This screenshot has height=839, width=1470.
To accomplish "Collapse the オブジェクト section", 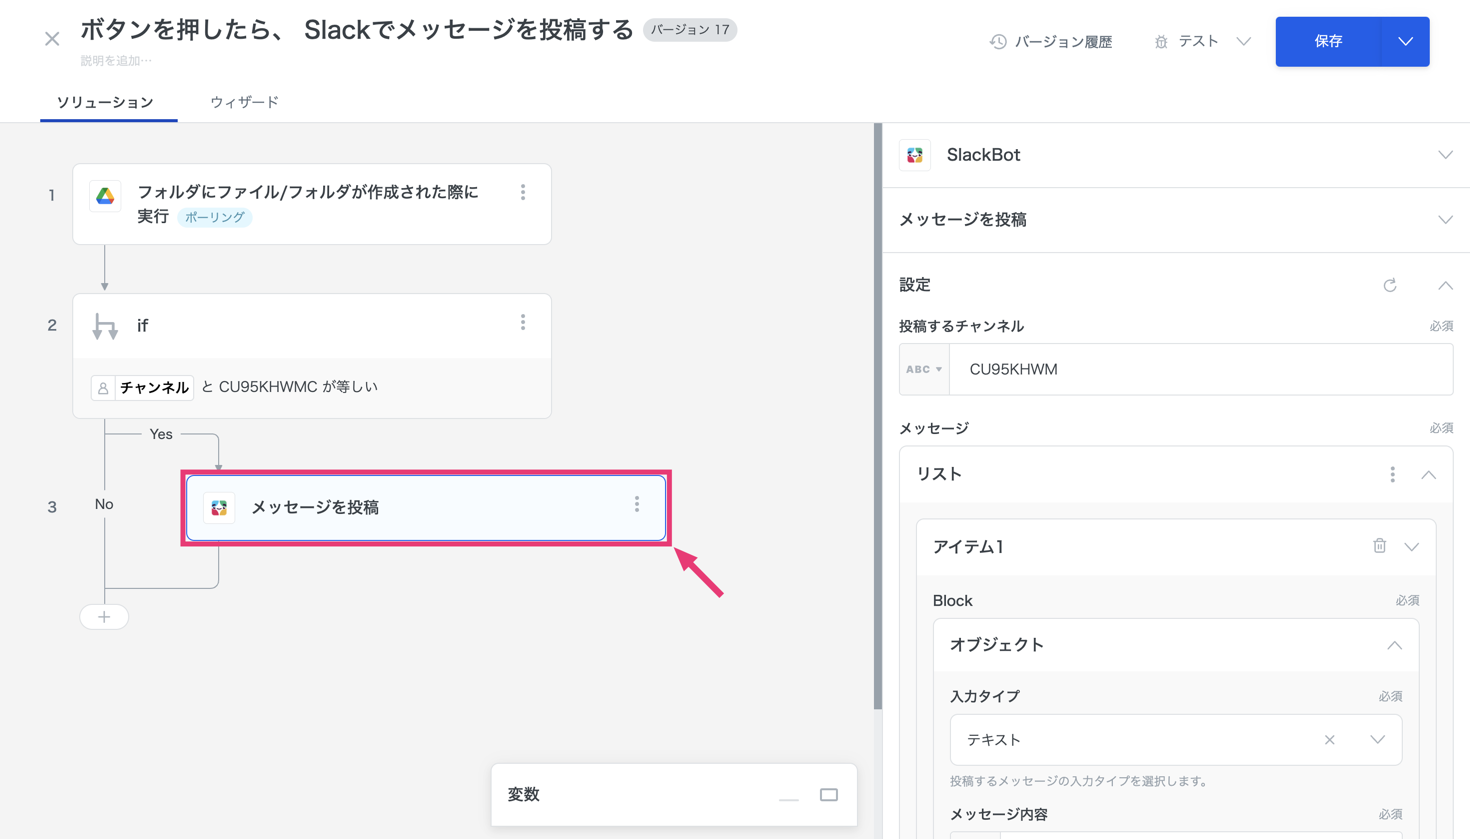I will (x=1394, y=645).
